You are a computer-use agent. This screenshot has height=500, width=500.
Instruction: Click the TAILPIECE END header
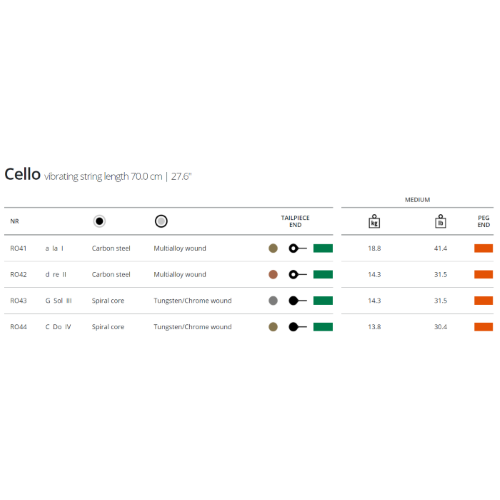[295, 221]
